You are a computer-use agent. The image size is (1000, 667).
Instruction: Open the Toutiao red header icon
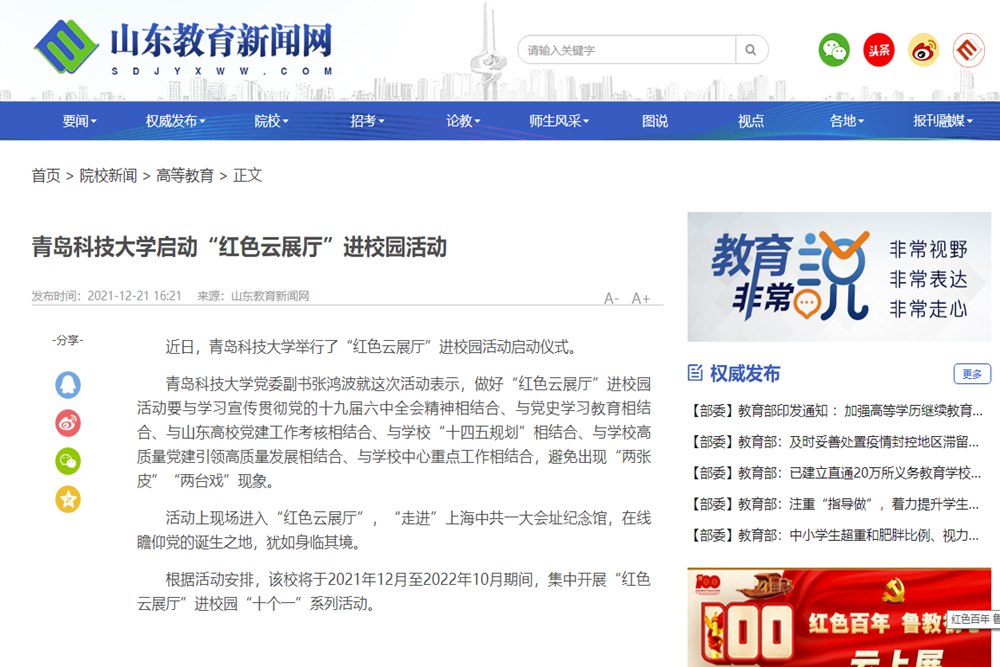point(879,50)
